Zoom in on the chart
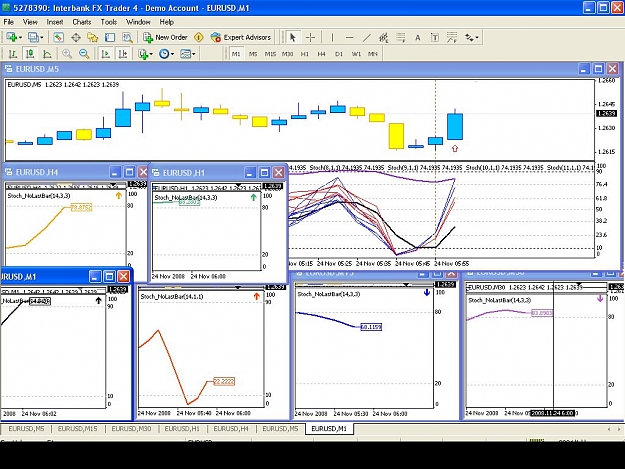Viewport: 625px width, 469px height. coord(67,53)
